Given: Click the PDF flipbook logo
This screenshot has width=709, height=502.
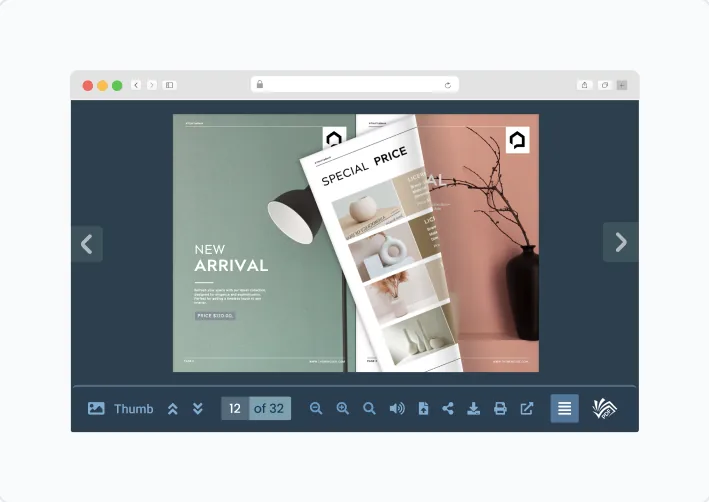Looking at the screenshot, I should click(x=605, y=408).
